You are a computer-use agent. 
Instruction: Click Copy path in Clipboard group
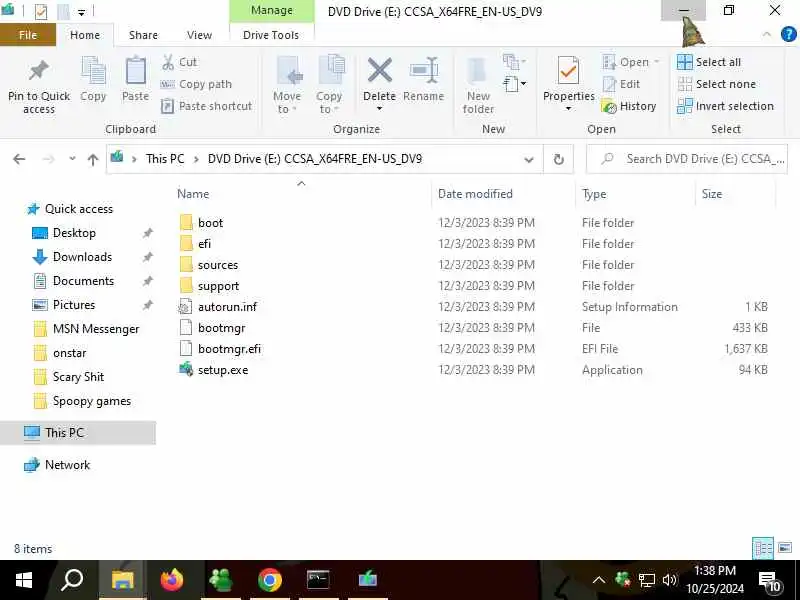tap(196, 84)
